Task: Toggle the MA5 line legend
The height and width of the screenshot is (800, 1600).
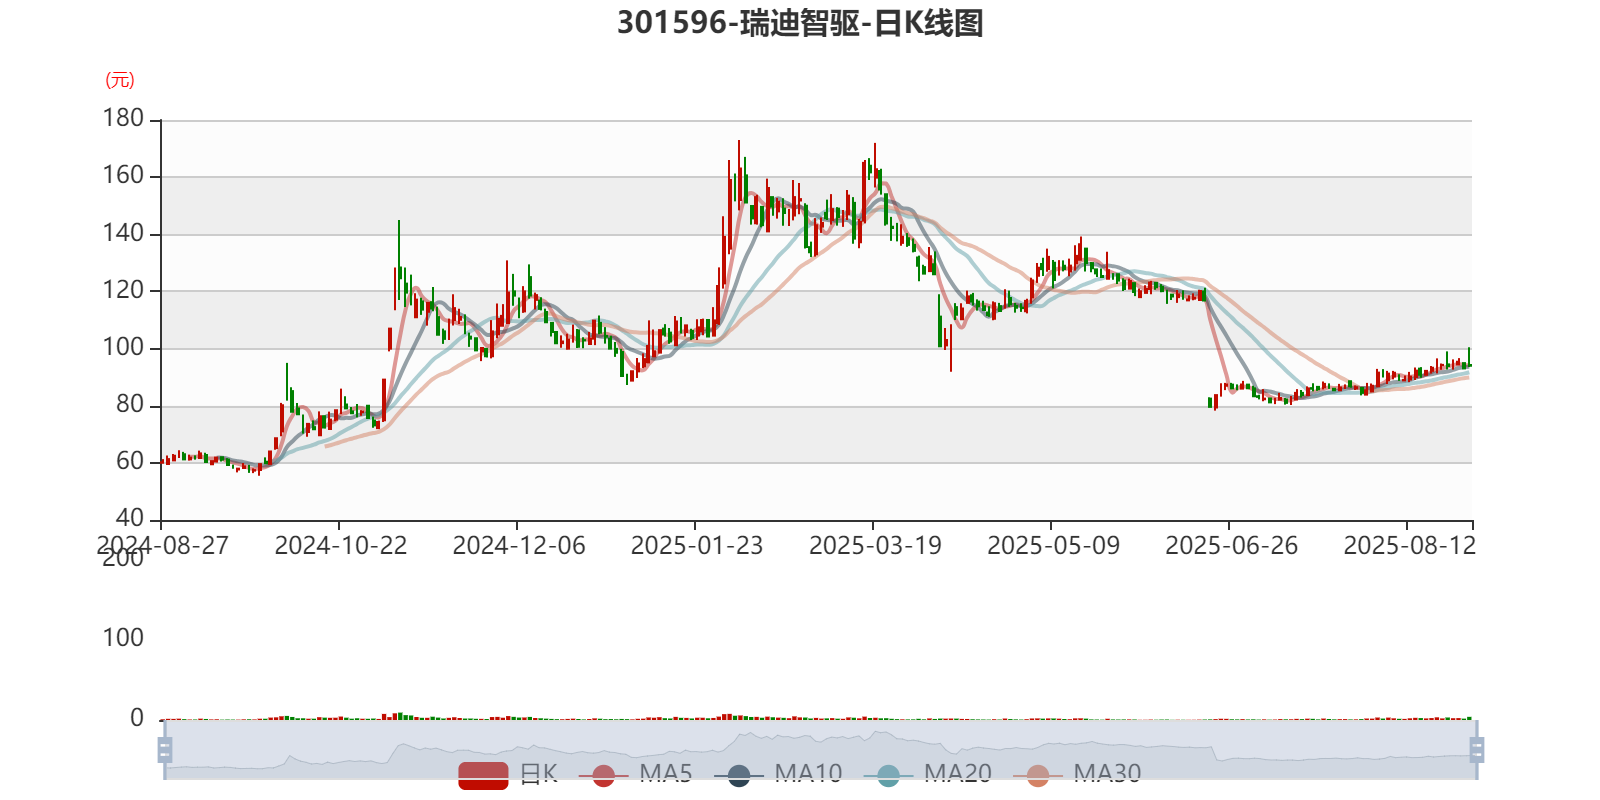Action: coord(635,774)
